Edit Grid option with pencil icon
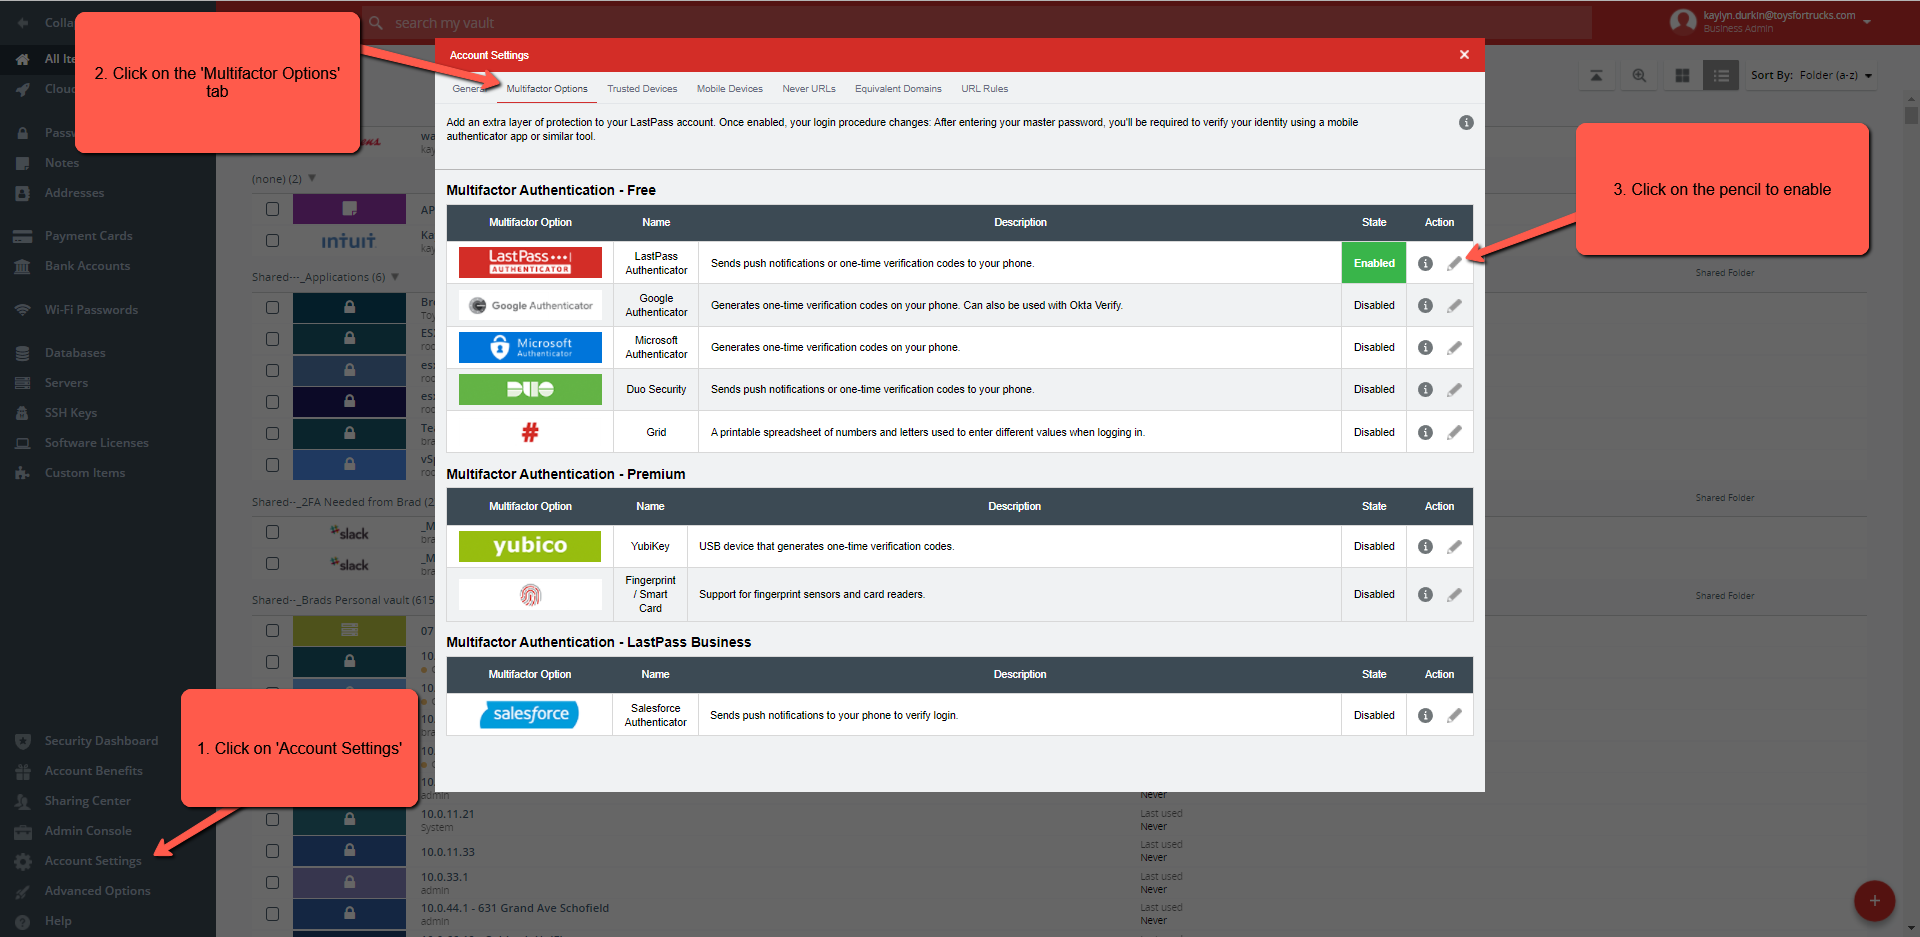 point(1454,433)
